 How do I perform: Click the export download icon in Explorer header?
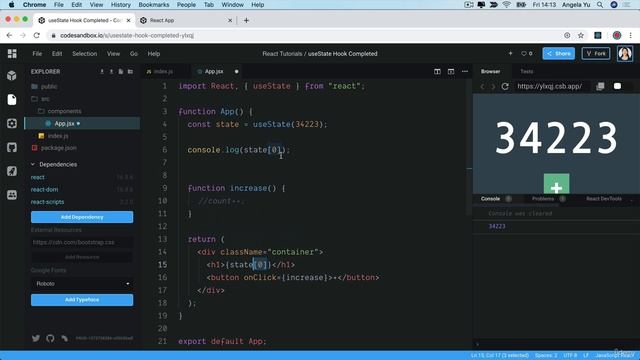102,71
